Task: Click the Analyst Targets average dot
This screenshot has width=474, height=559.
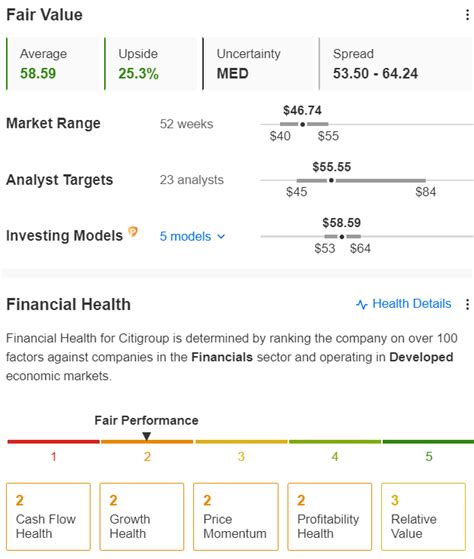Action: 331,180
